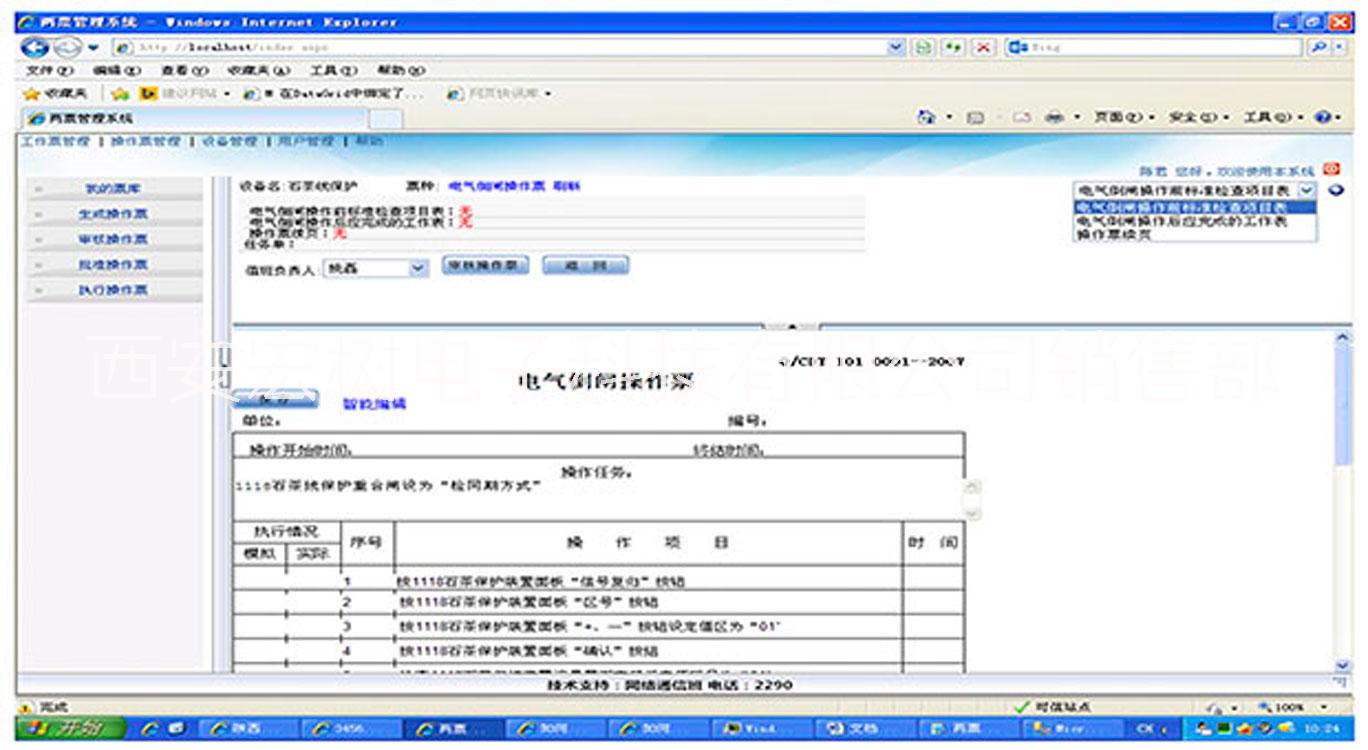Viewport: 1368px width, 750px height.
Task: Select 我的票库 in the left sidebar
Action: tap(113, 188)
